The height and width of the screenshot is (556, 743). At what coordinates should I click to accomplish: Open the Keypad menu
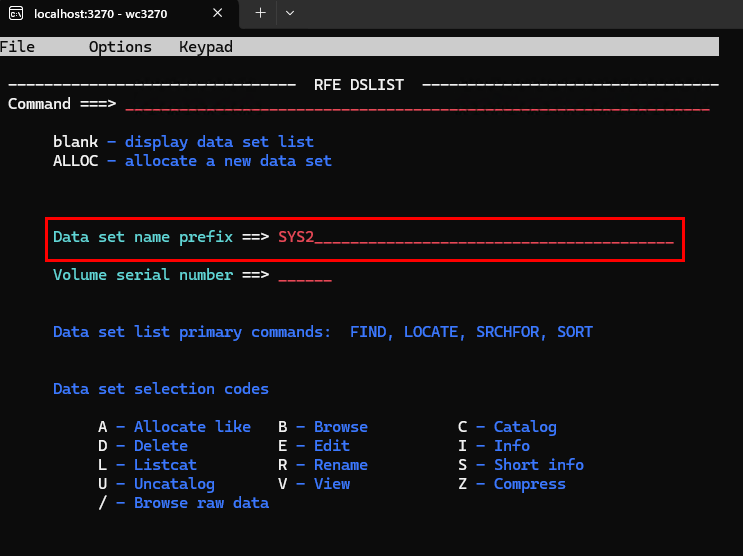tap(206, 47)
